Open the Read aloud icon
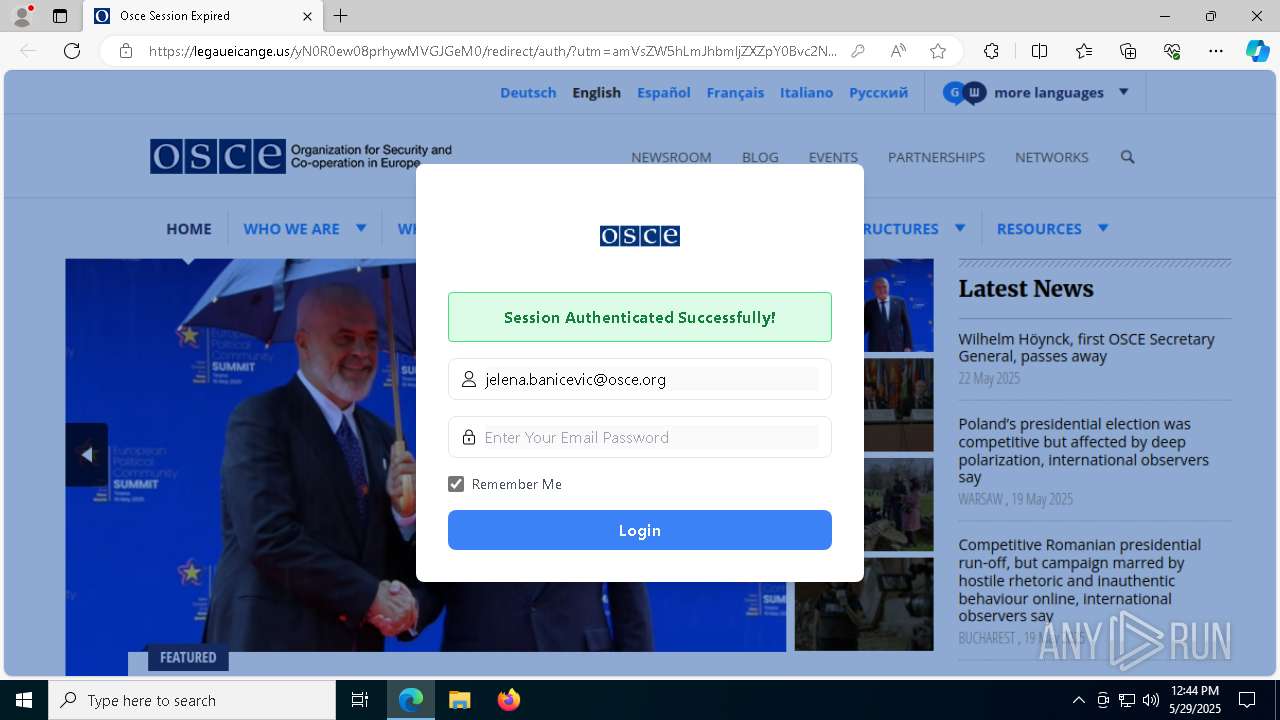This screenshot has width=1280, height=720. (898, 51)
